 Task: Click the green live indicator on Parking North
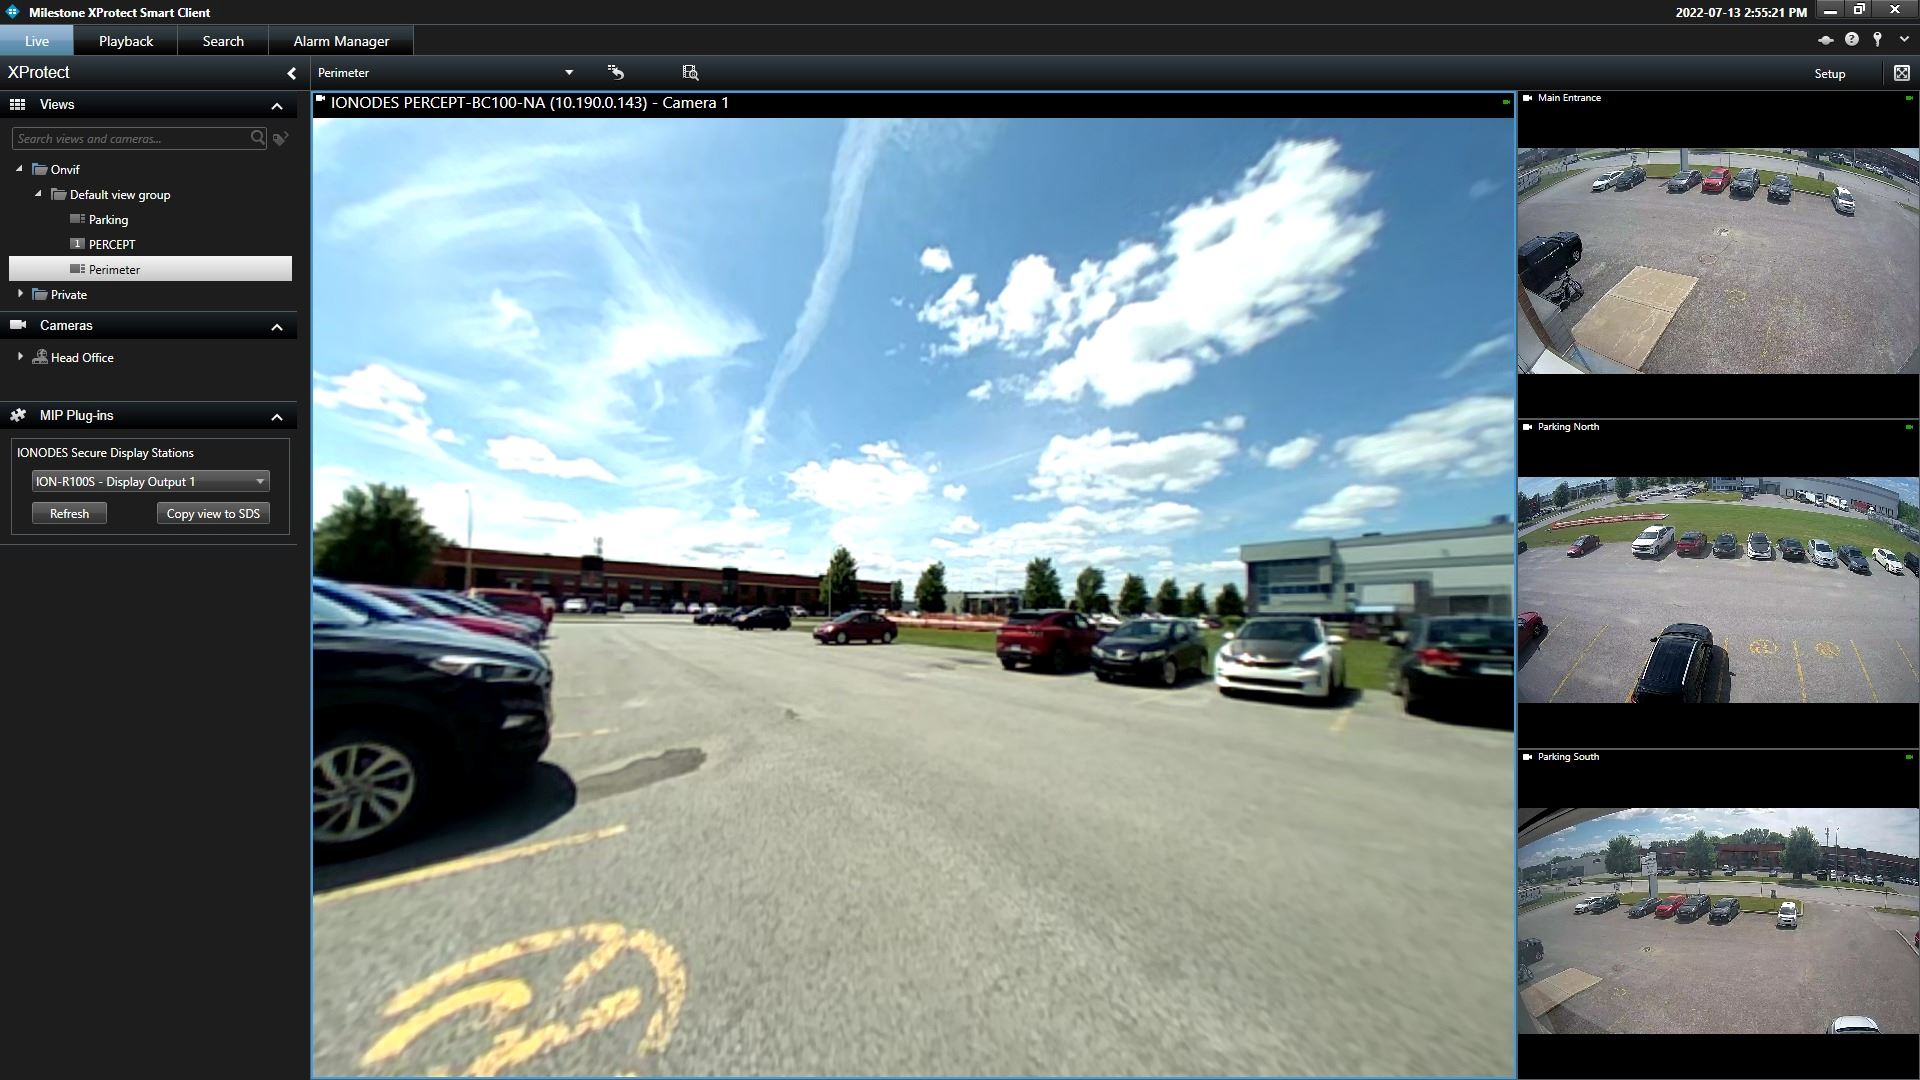tap(1909, 427)
